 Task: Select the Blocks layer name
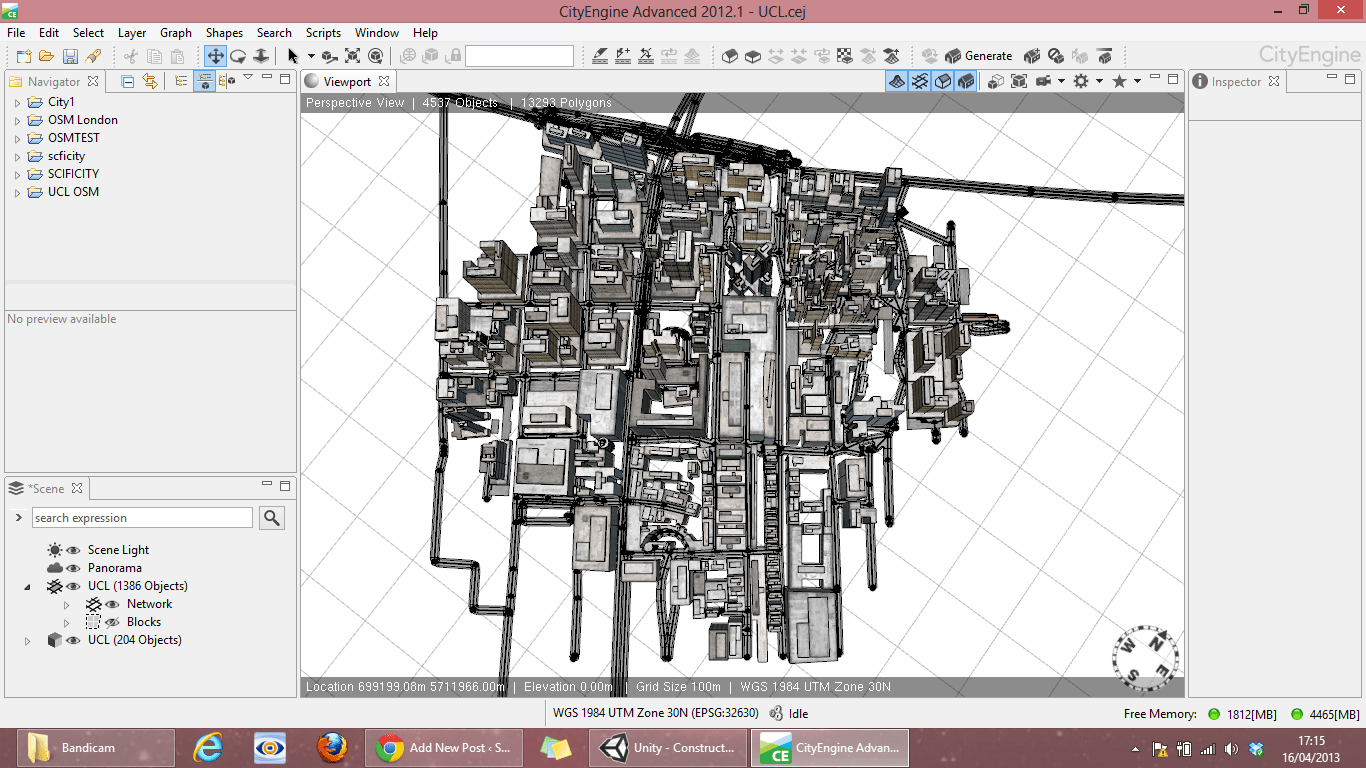tap(144, 622)
